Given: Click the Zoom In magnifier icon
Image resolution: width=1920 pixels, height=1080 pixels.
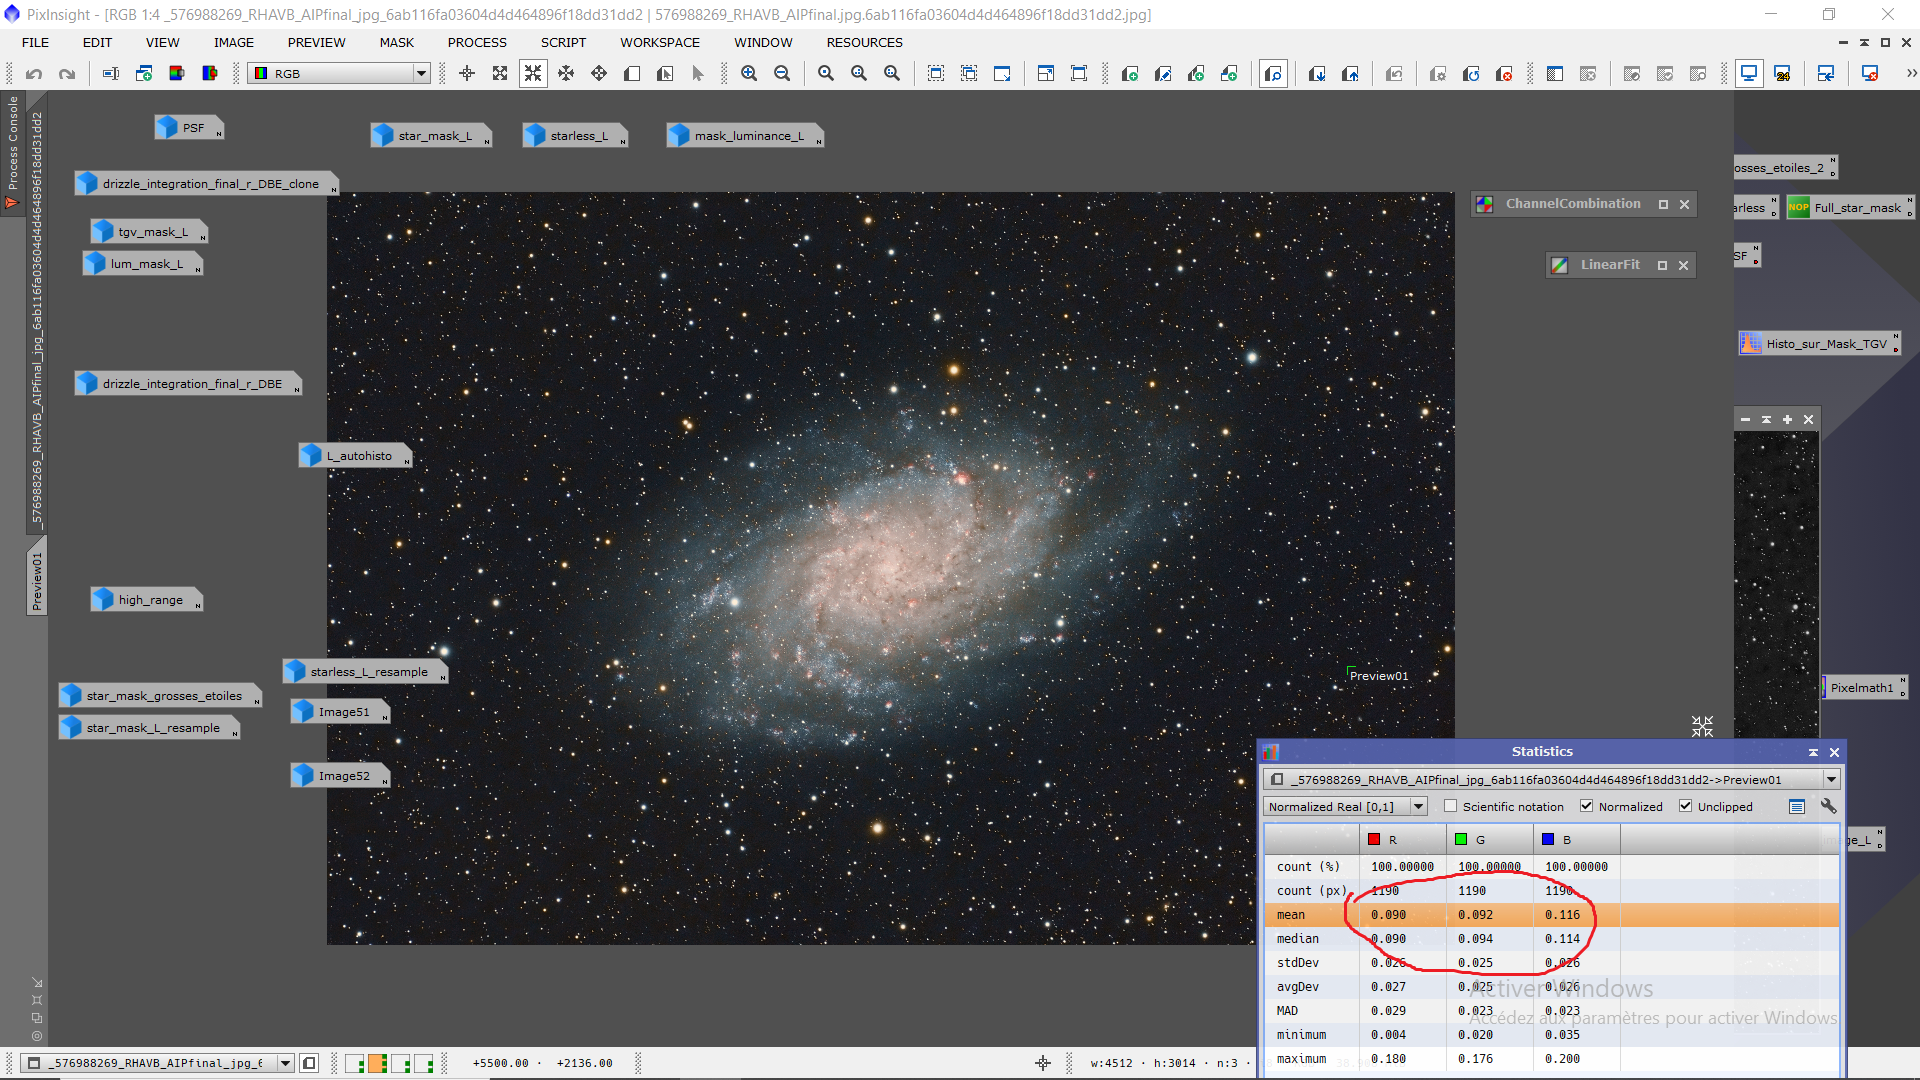Looking at the screenshot, I should [749, 73].
